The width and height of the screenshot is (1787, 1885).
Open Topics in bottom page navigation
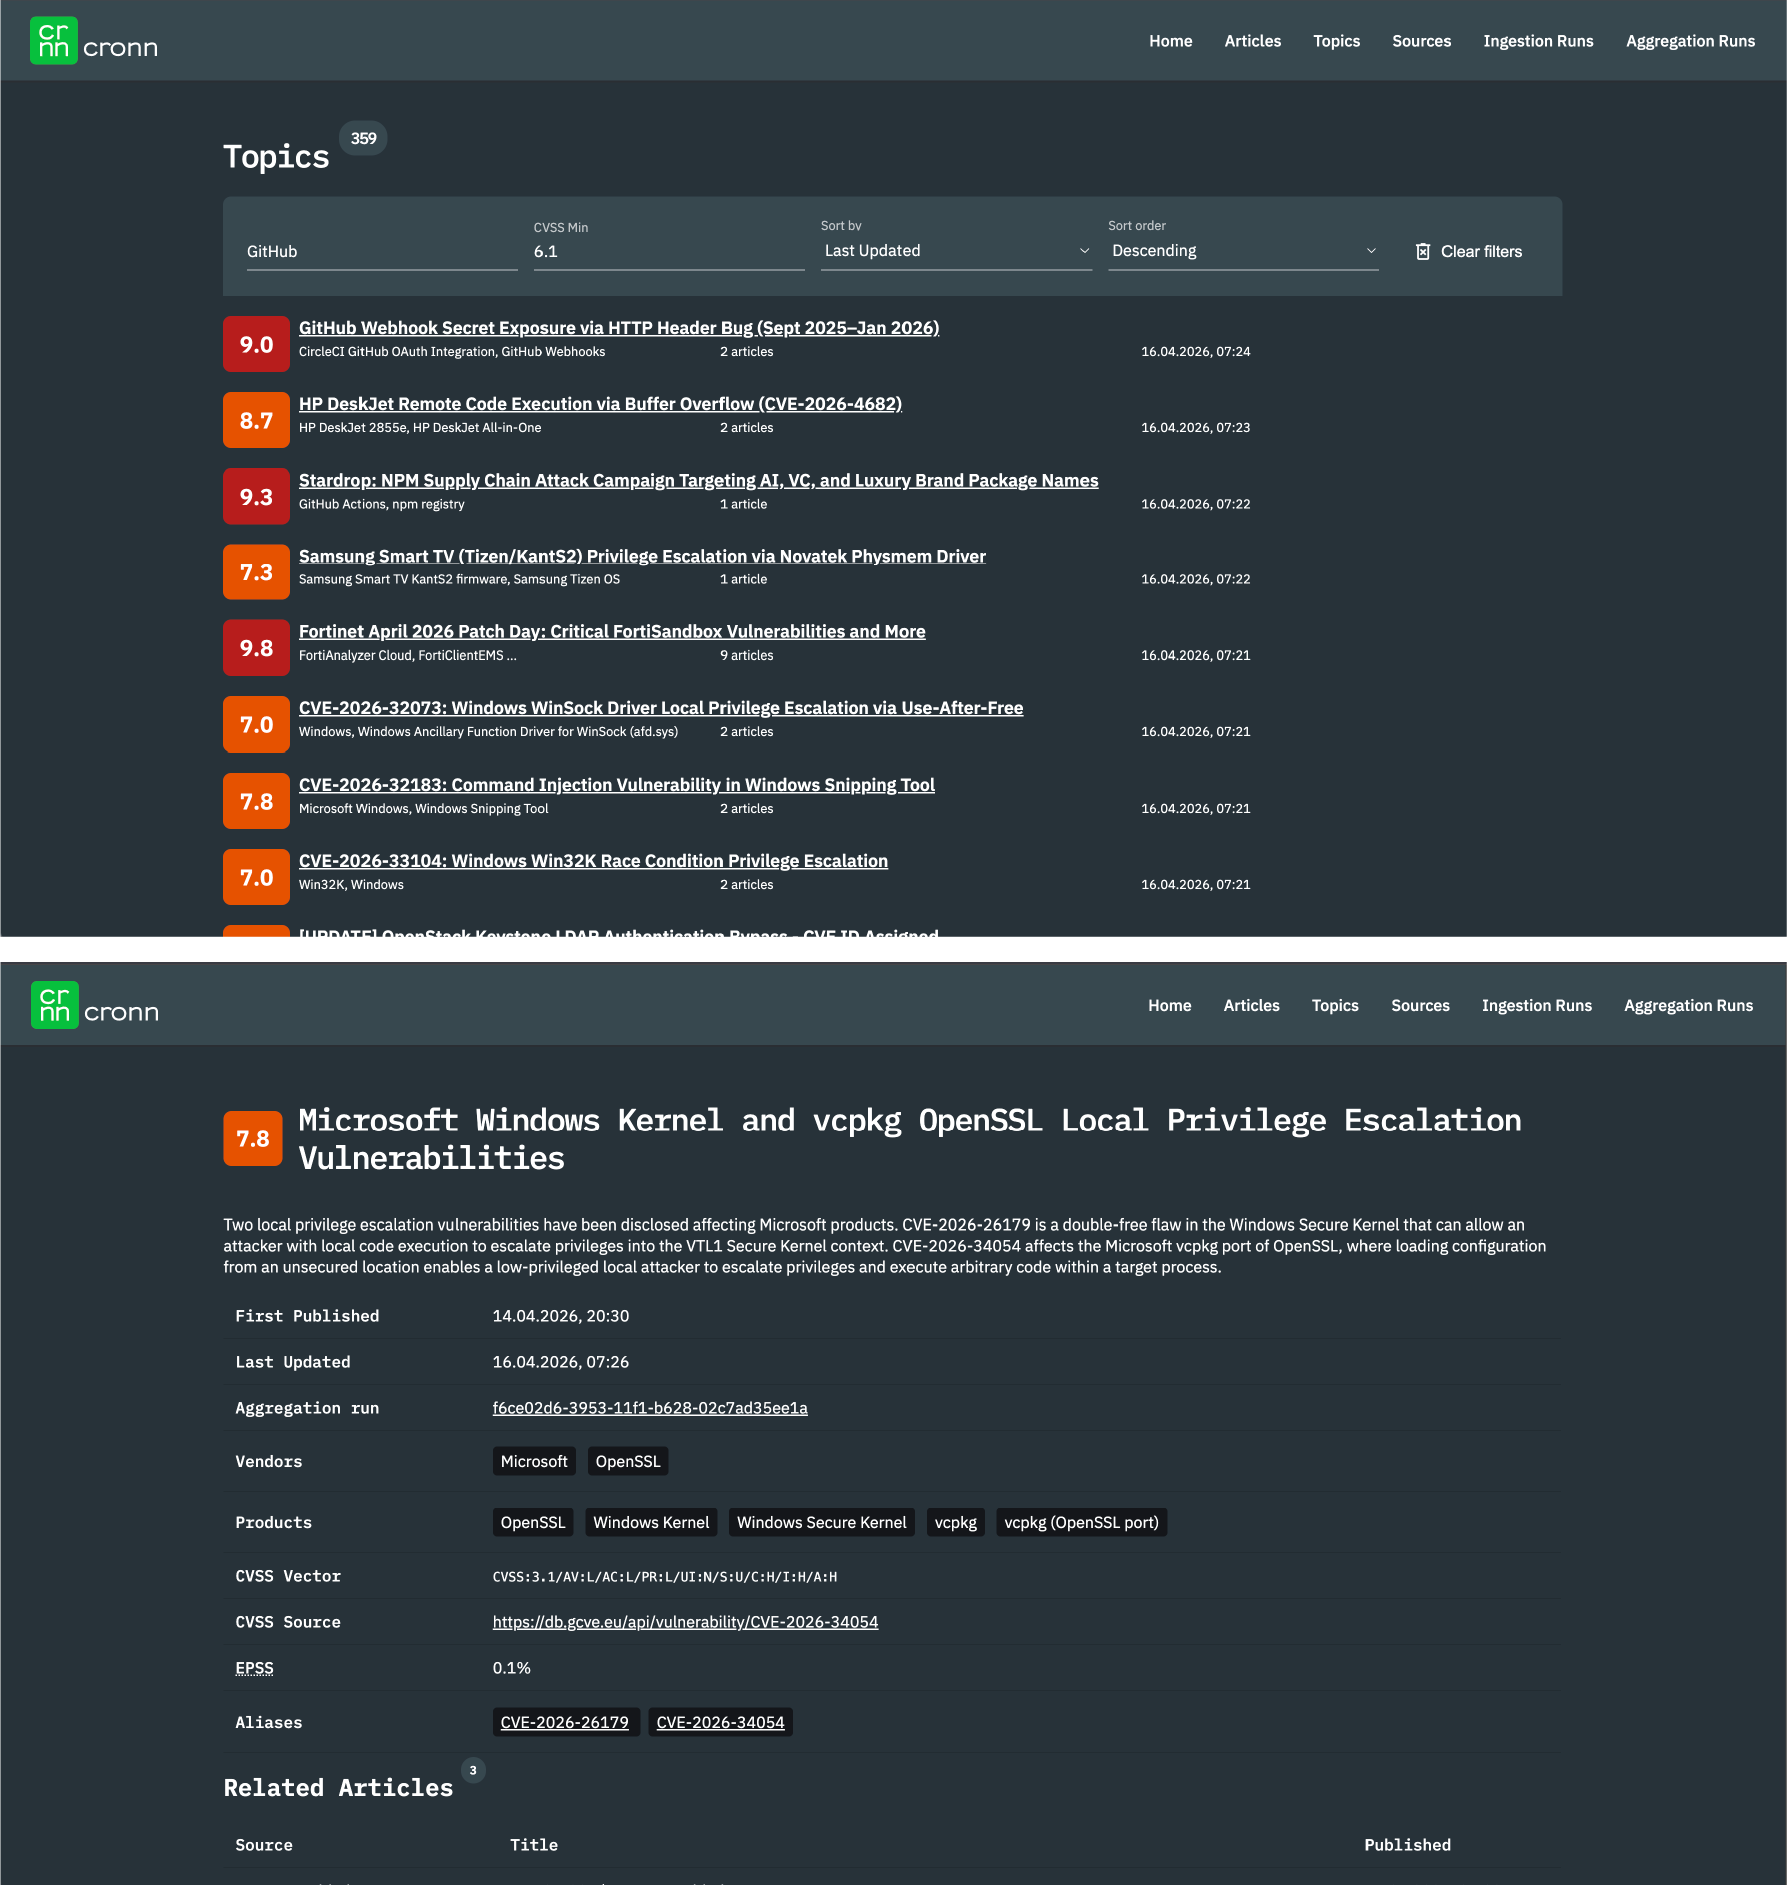tap(1335, 1005)
